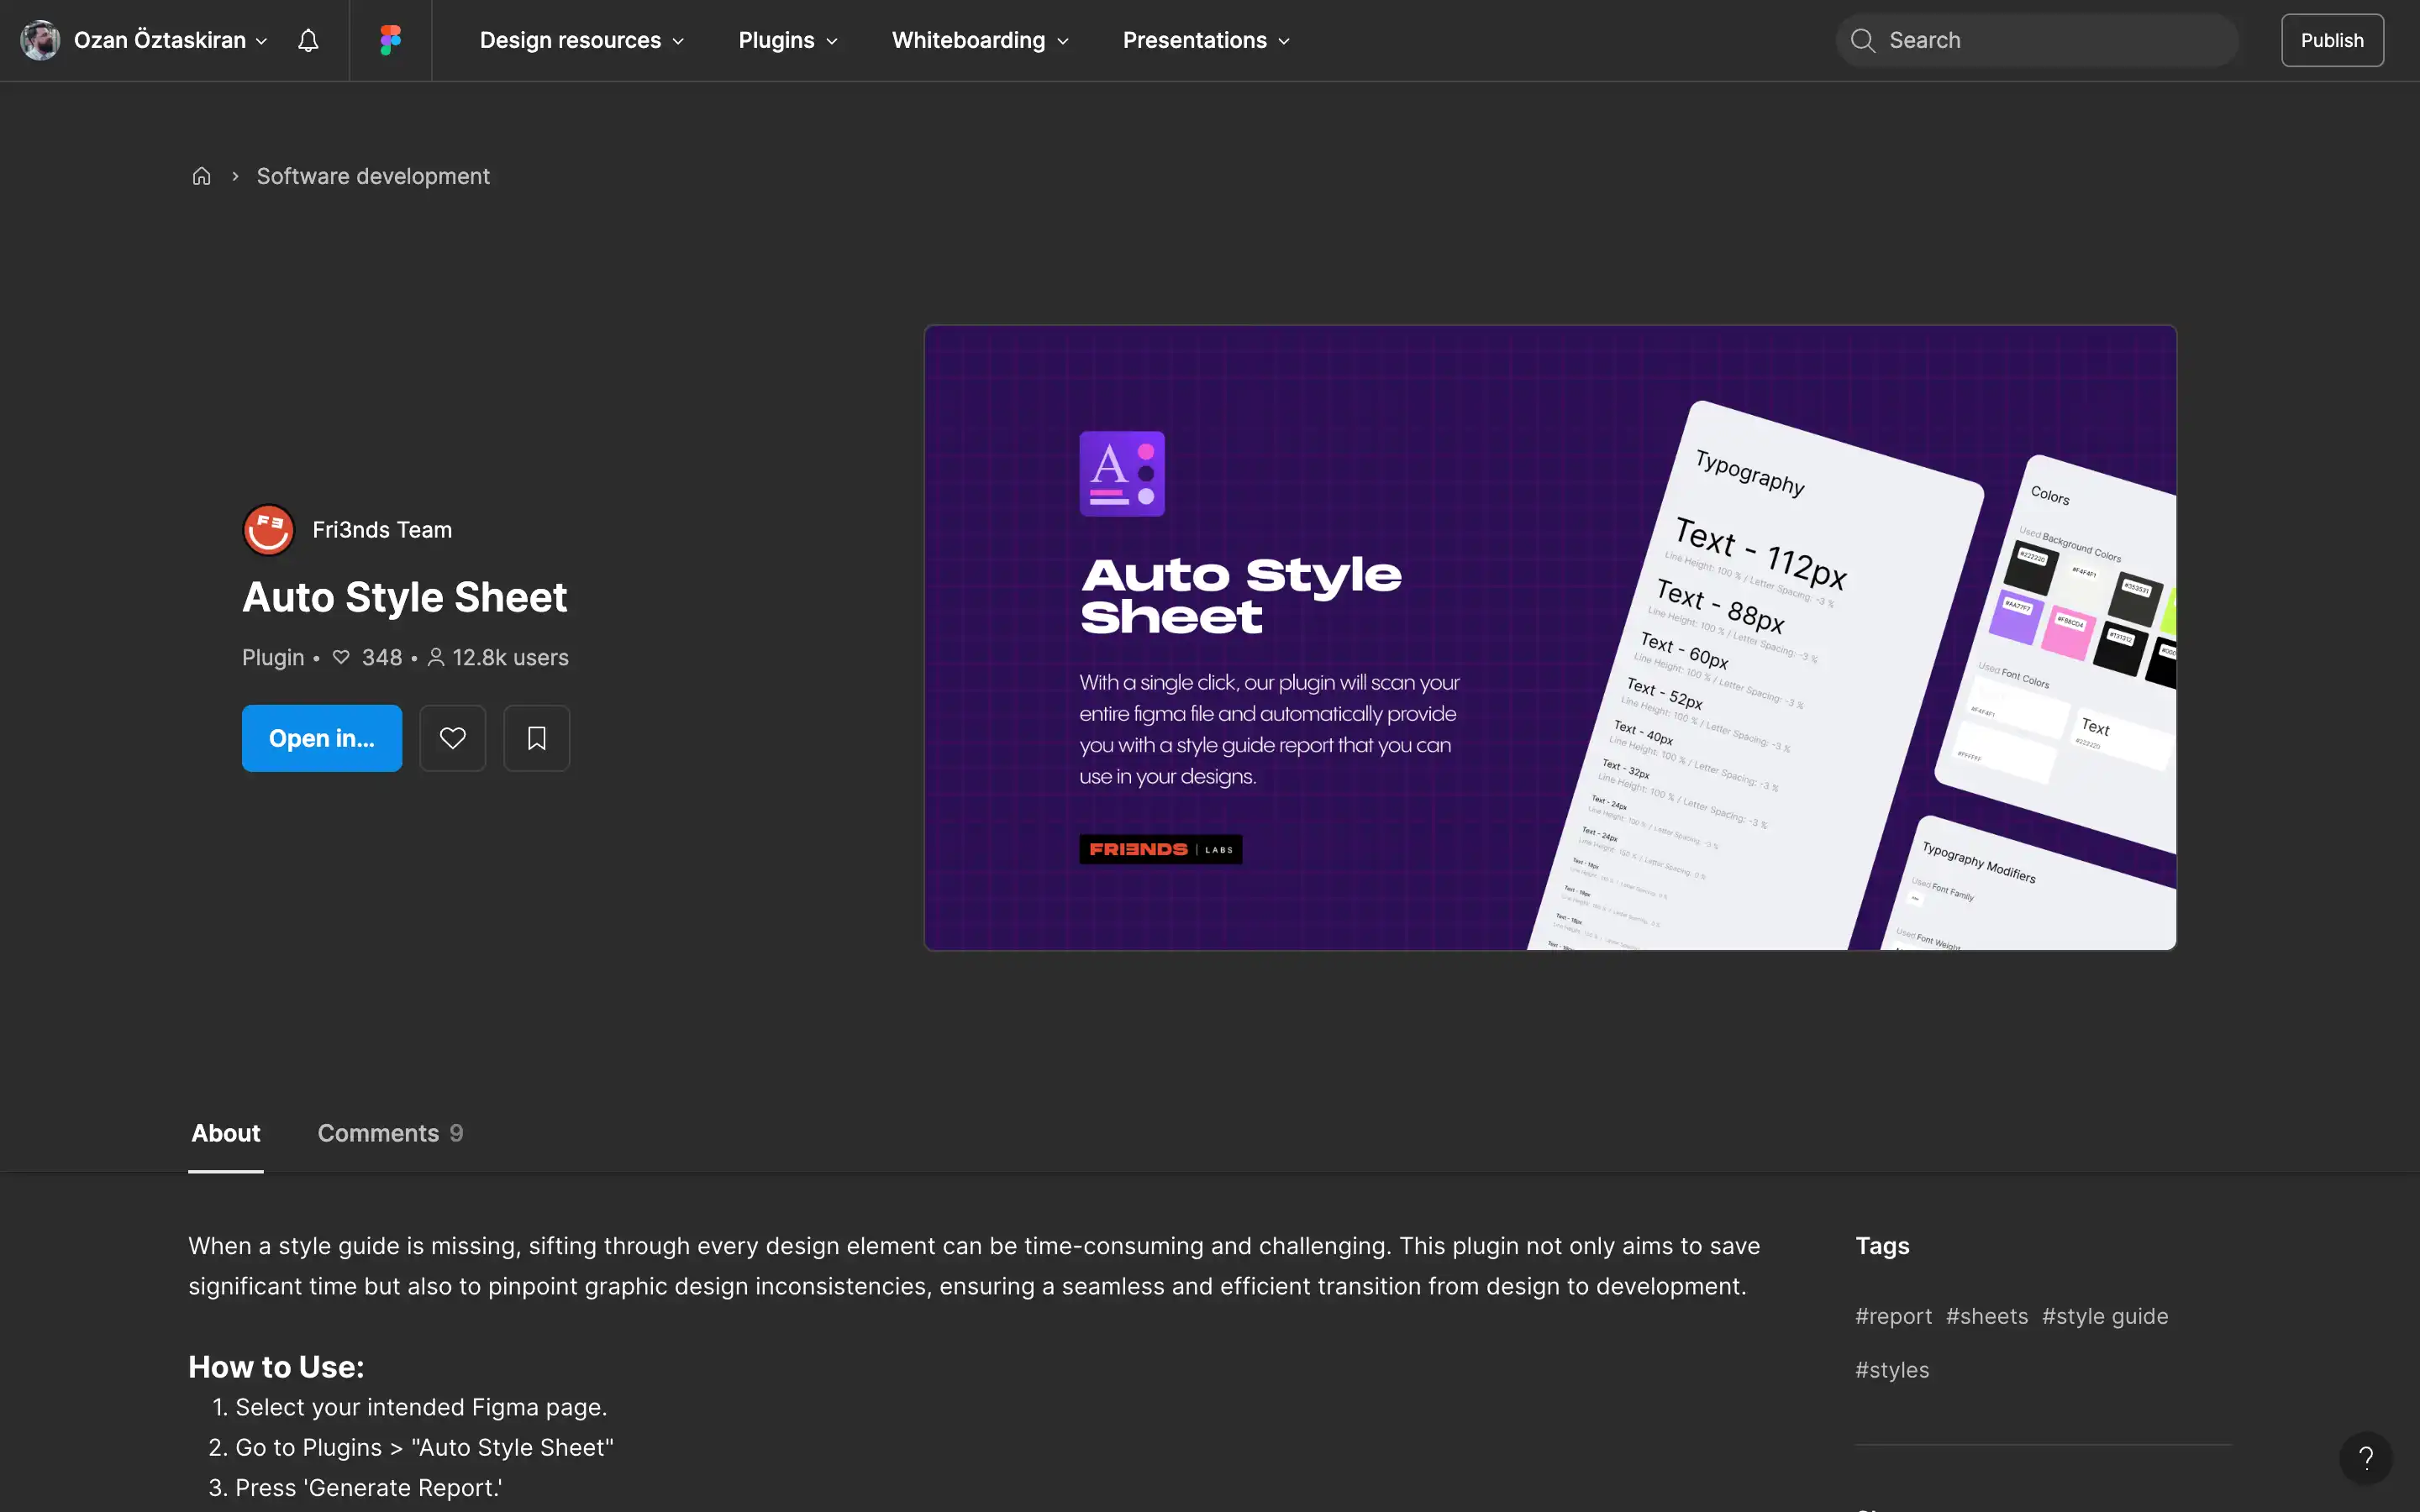Click the Tags heading
The width and height of the screenshot is (2420, 1512).
[x=1882, y=1246]
